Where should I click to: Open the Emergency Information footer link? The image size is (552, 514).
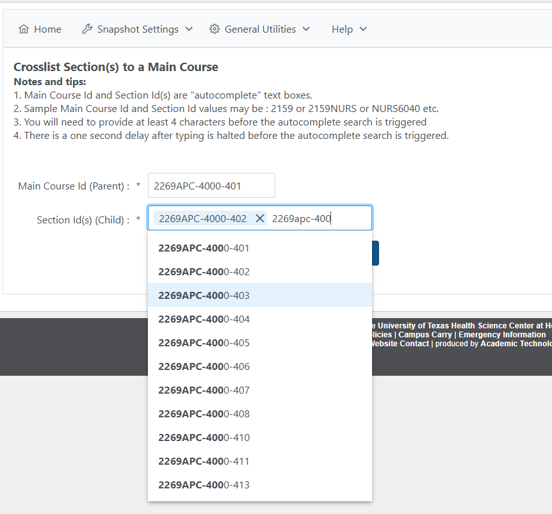click(502, 334)
